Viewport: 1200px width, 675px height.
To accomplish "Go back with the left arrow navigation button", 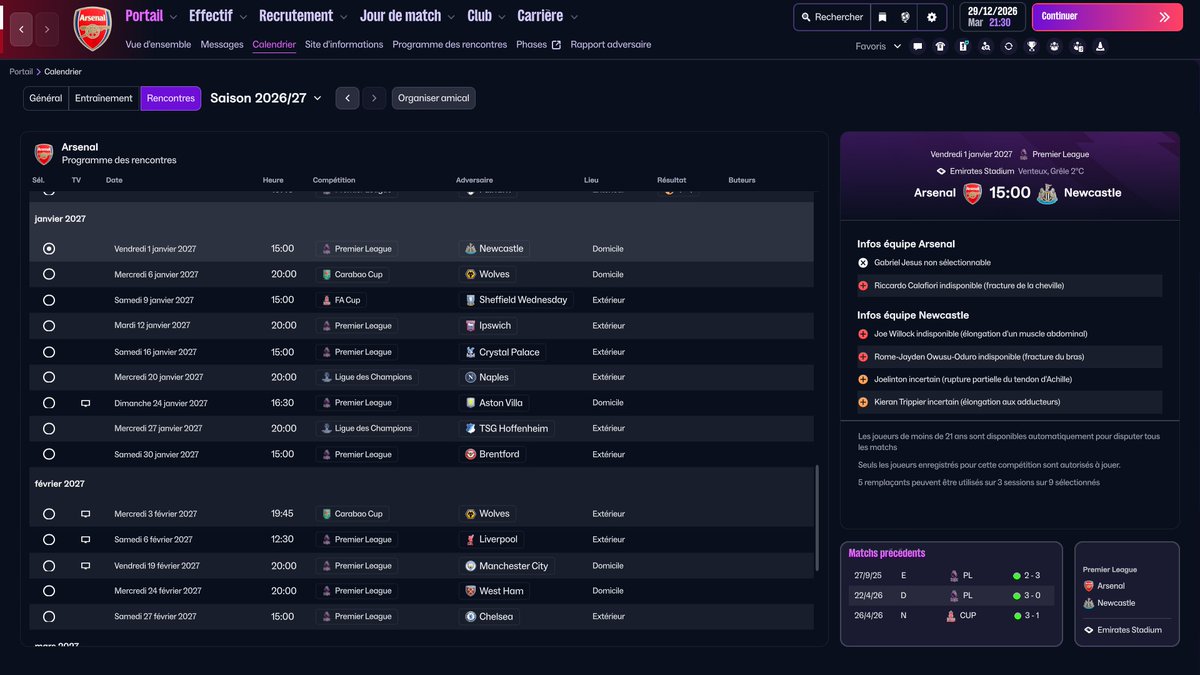I will tap(22, 29).
